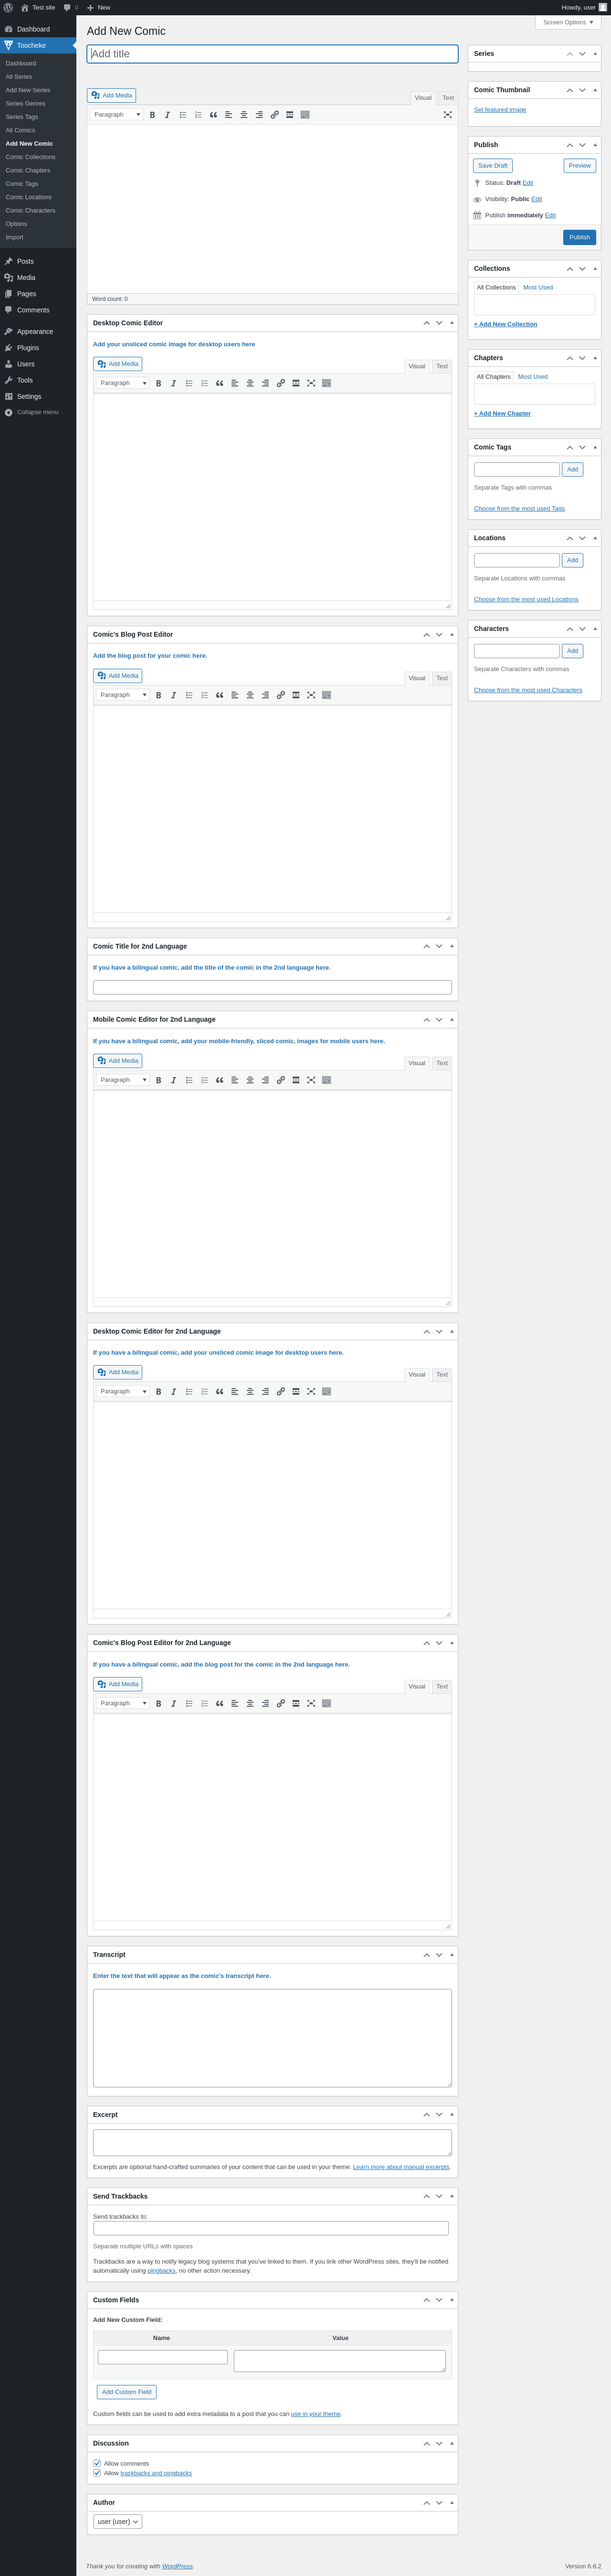
Task: Go to Appearance in the sidebar
Action: [38, 332]
